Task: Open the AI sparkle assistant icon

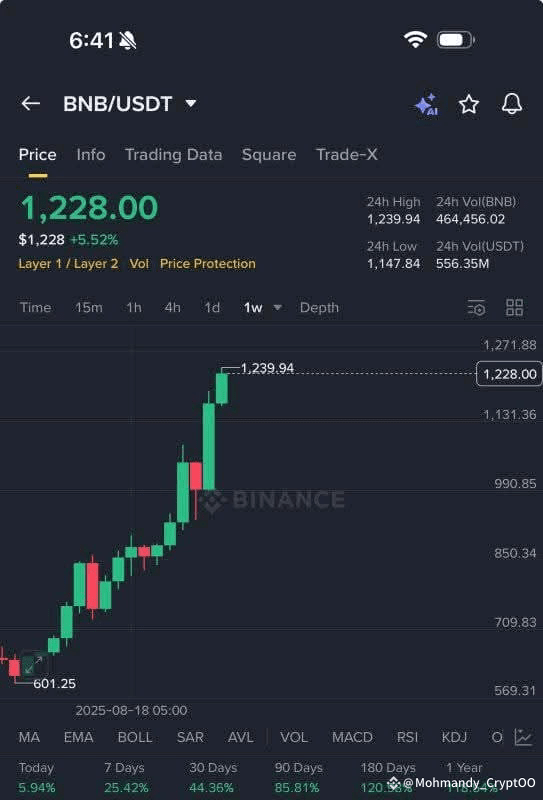Action: point(426,104)
